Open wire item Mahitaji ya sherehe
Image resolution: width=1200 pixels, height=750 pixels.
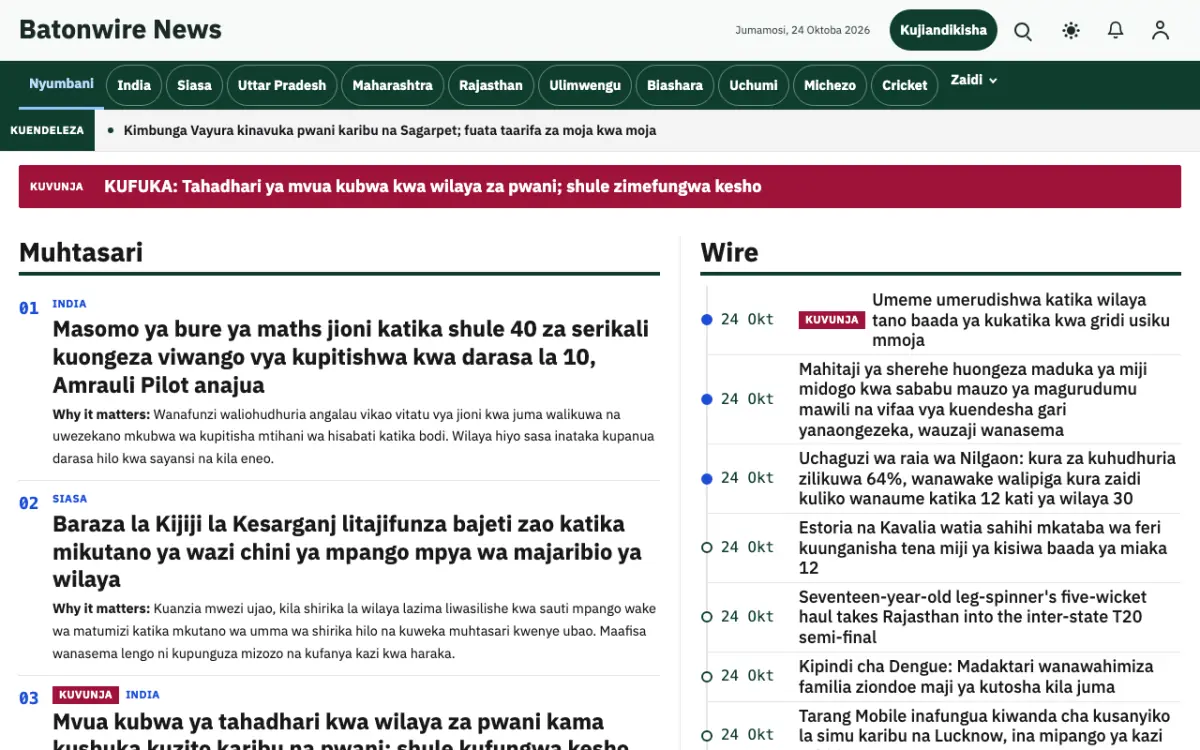pyautogui.click(x=973, y=400)
